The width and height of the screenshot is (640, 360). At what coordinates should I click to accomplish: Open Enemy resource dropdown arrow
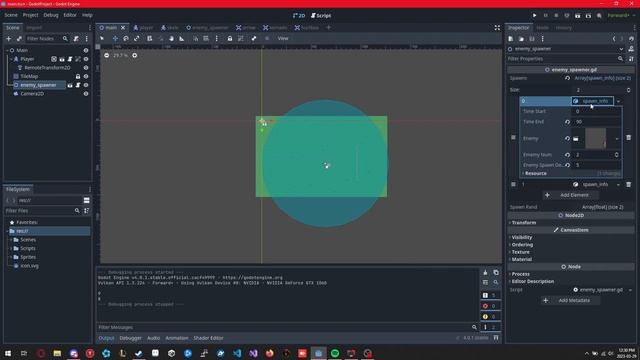point(617,138)
